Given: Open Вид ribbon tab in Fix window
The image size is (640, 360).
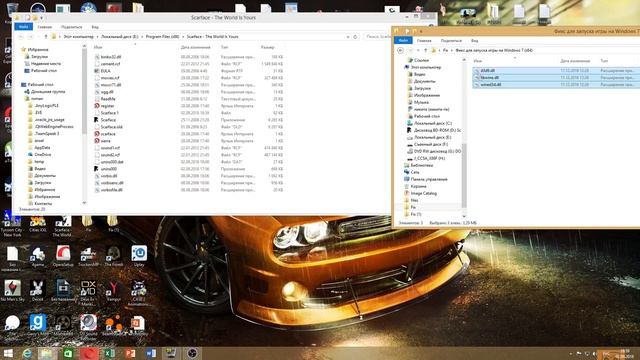Looking at the screenshot, I should 474,41.
